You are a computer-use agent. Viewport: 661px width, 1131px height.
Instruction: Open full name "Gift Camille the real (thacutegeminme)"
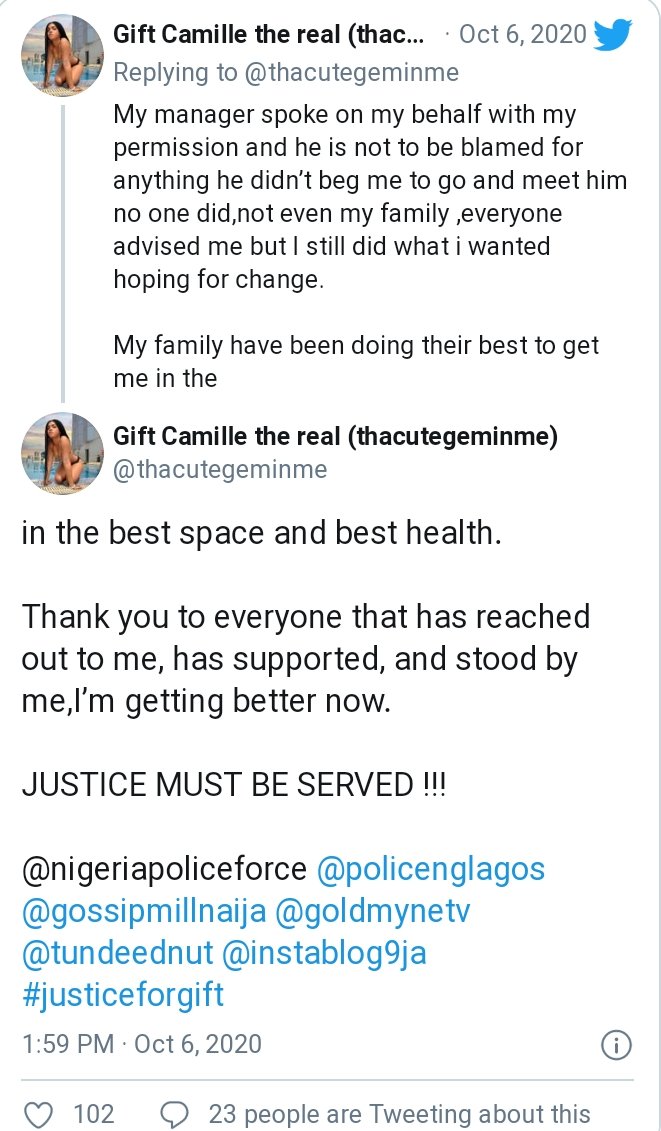coord(335,435)
